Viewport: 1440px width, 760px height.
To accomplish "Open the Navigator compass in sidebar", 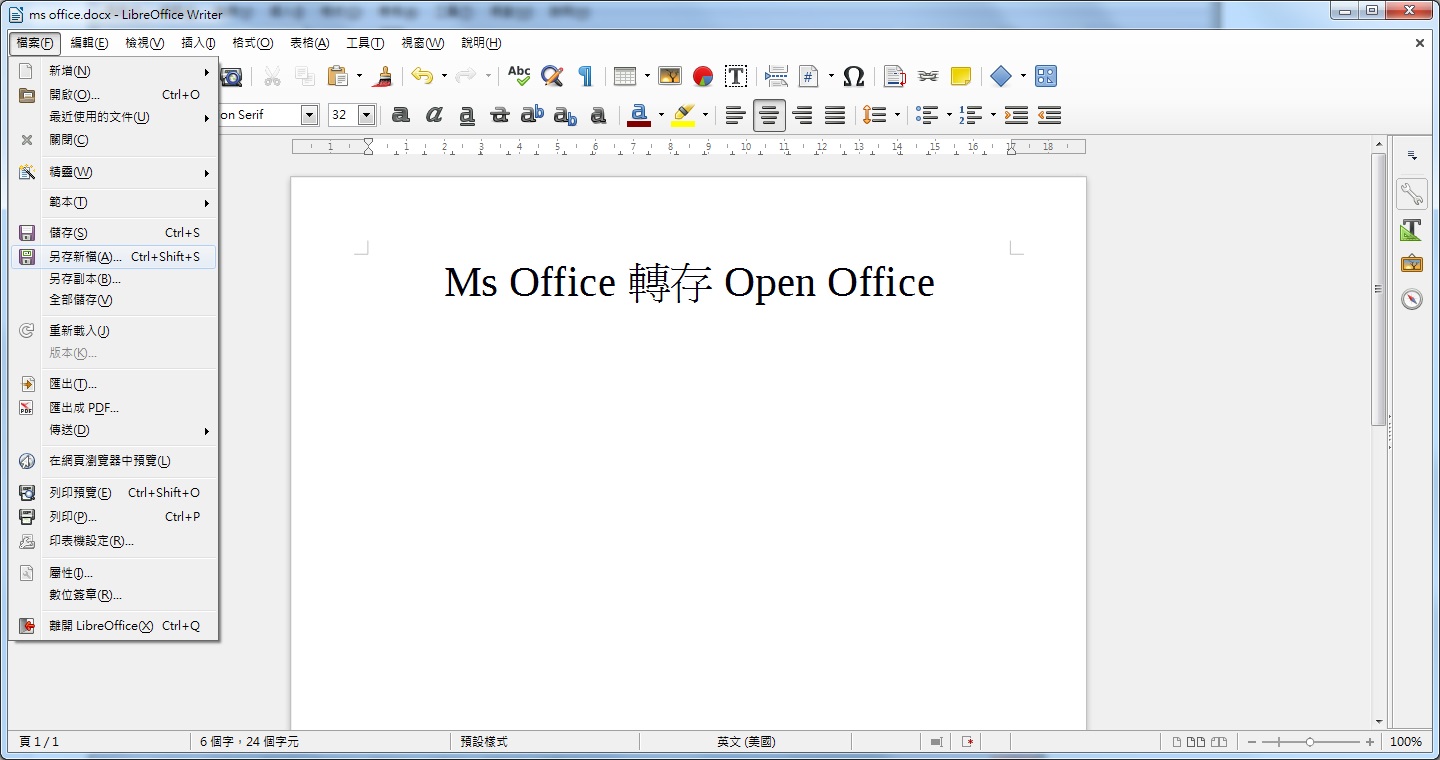I will pyautogui.click(x=1411, y=299).
